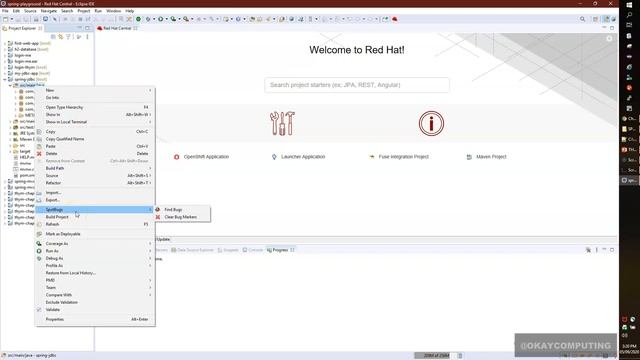Image resolution: width=640 pixels, height=360 pixels.
Task: Open Project Explorer filter icon
Action: click(x=68, y=37)
